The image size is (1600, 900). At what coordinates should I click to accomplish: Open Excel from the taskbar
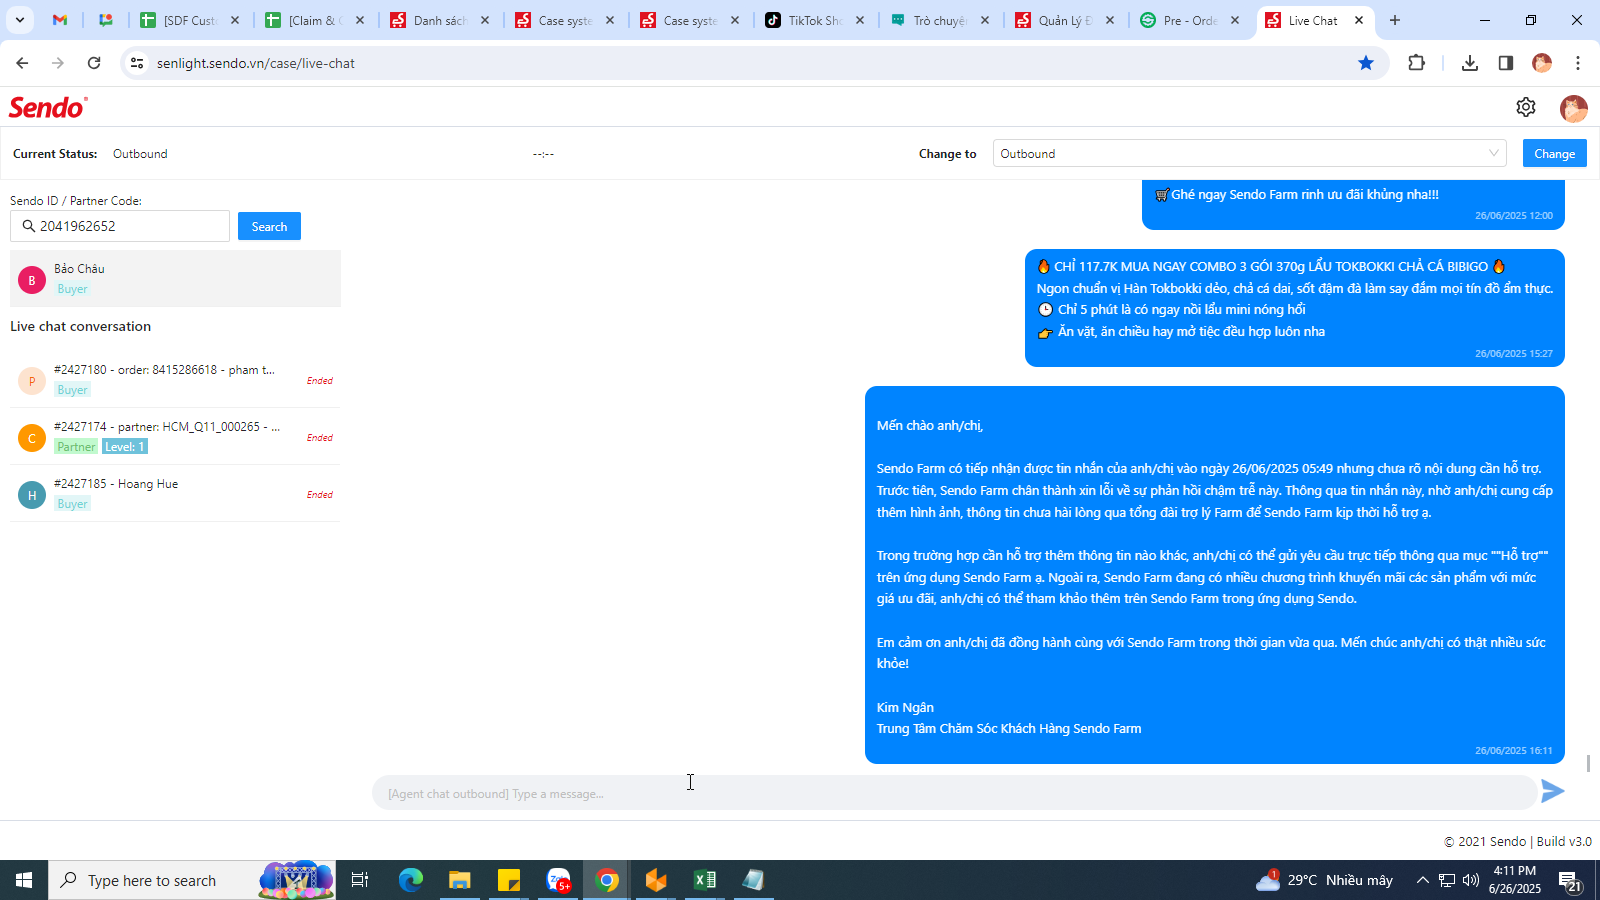click(x=705, y=880)
